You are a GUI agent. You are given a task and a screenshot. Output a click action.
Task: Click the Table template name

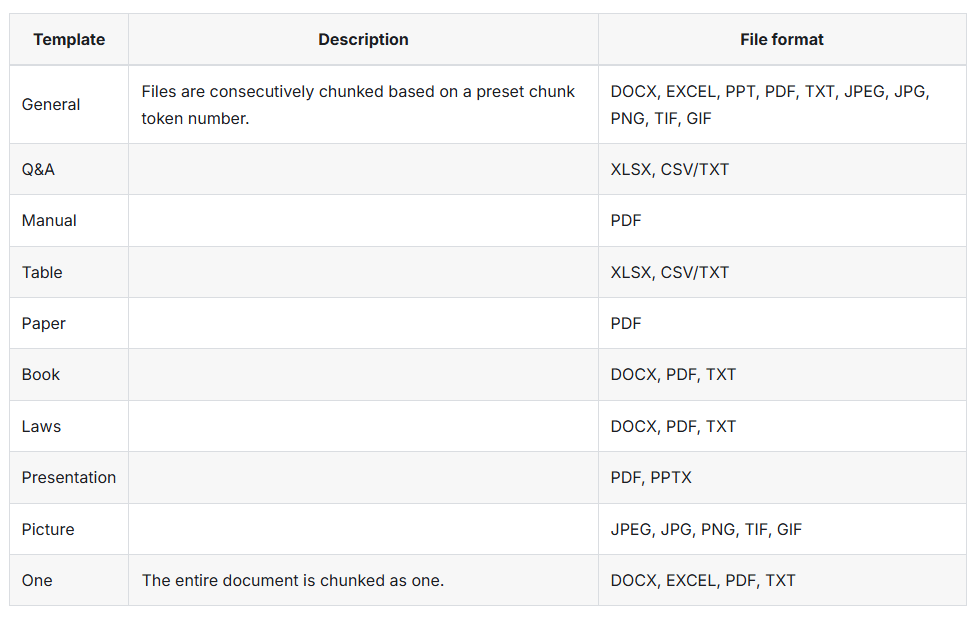point(42,272)
